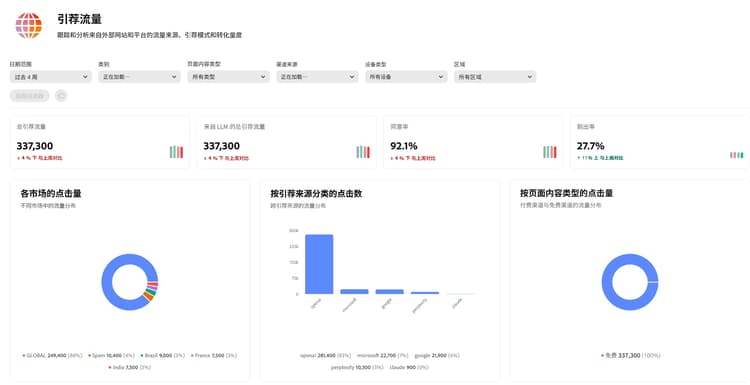
Task: Select the blue donut in the 按页面内容类型的点击量 chart
Action: [x=607, y=282]
